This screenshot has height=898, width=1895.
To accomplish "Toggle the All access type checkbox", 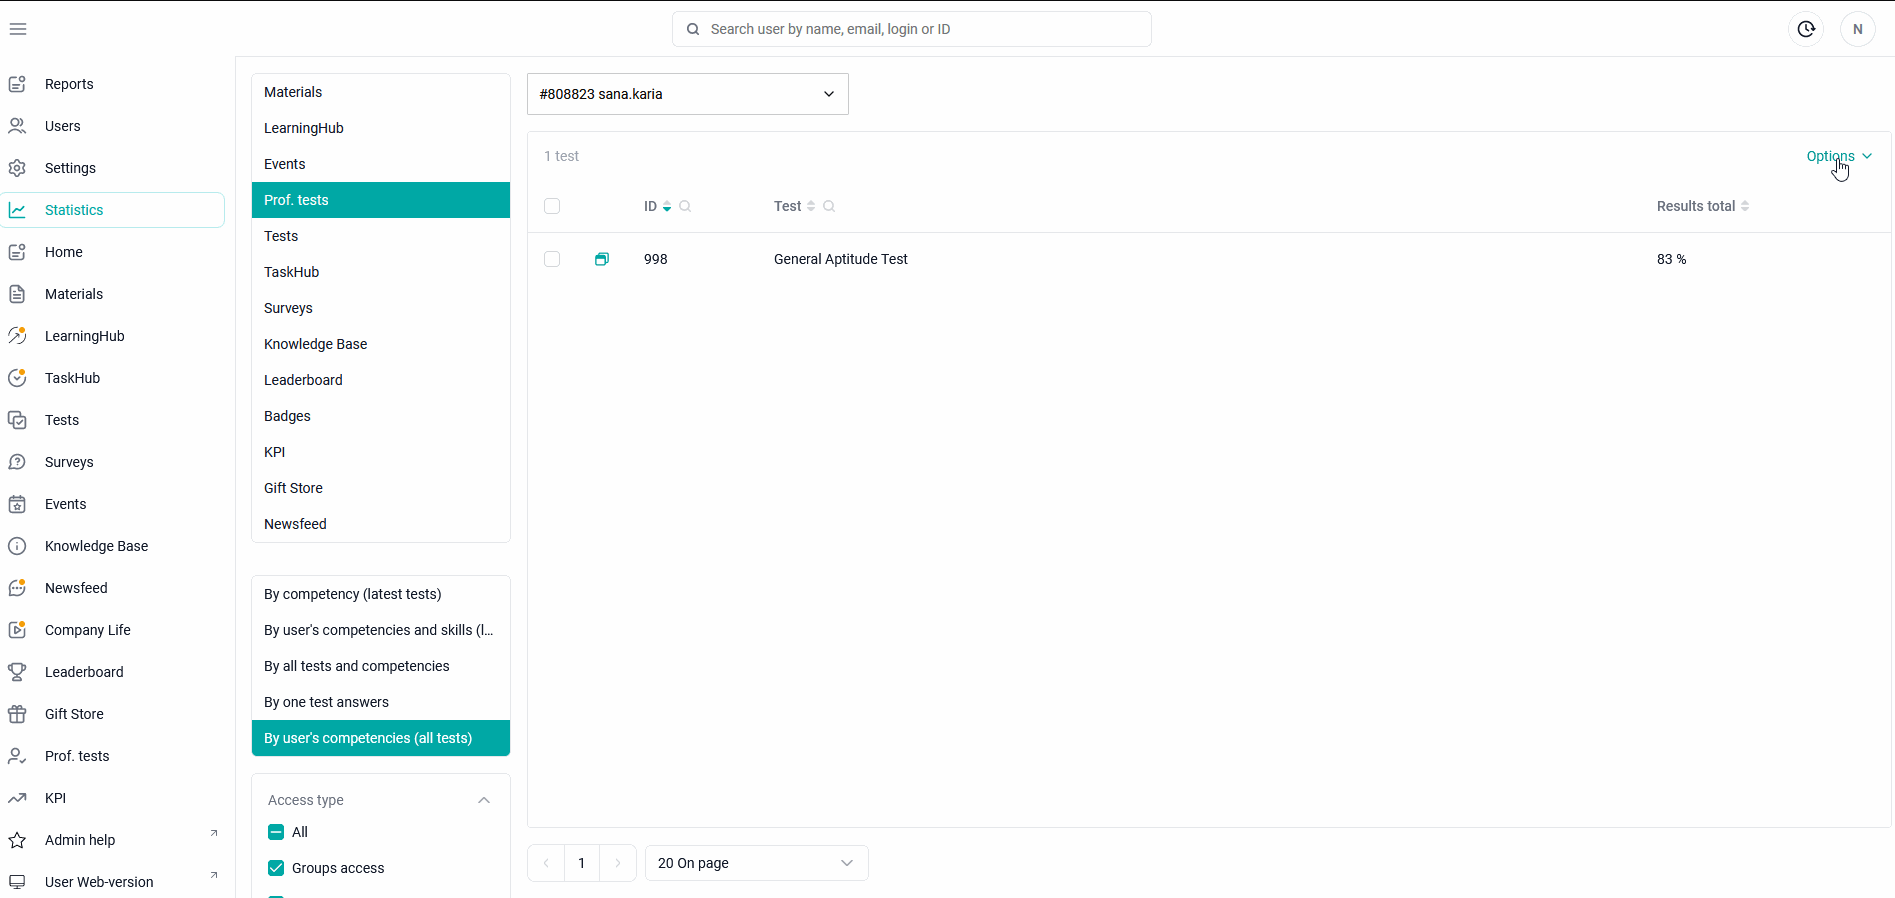I will (276, 832).
